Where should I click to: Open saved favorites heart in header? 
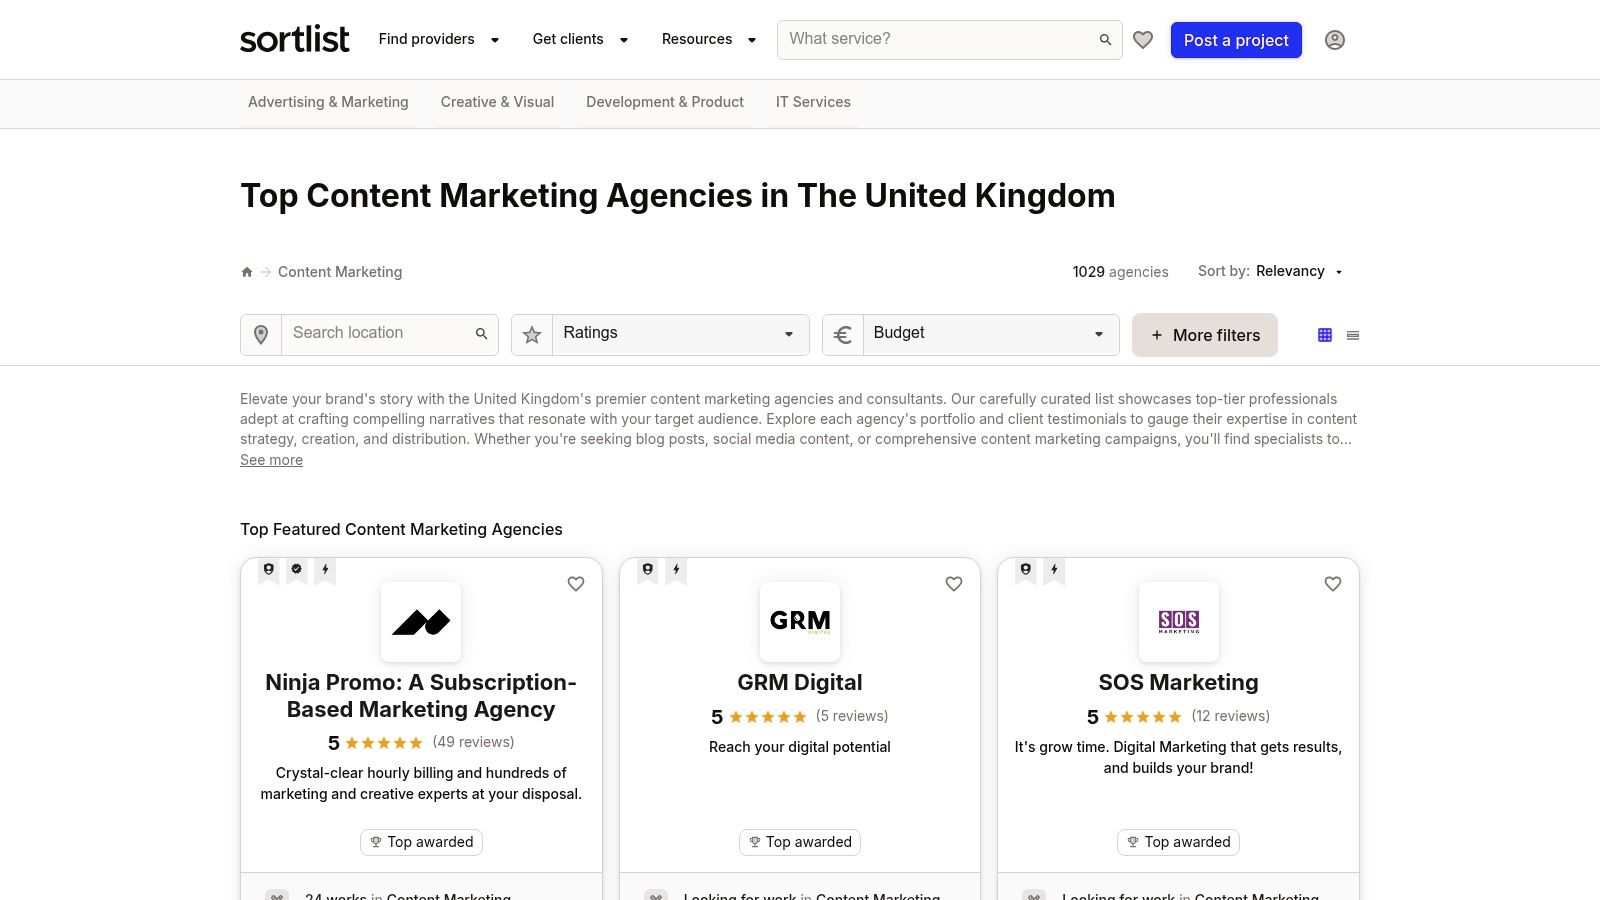pyautogui.click(x=1143, y=40)
